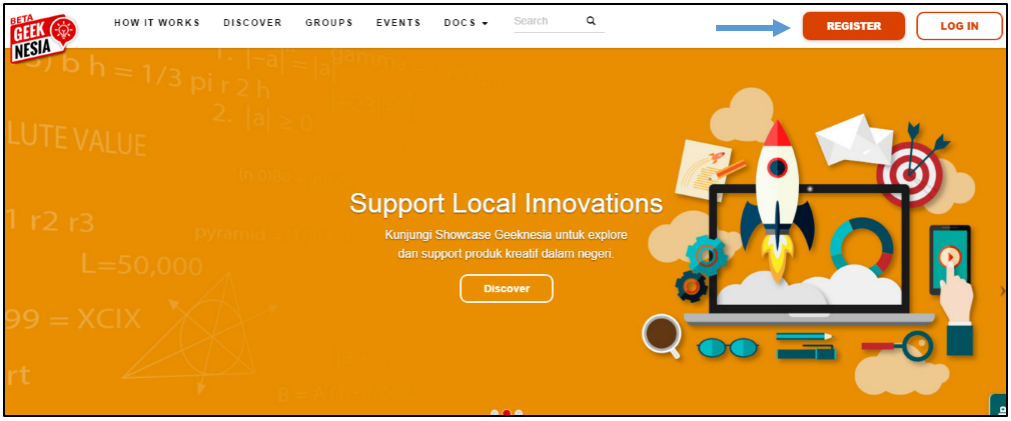Advance the carousel with the right chevron

point(1002,291)
